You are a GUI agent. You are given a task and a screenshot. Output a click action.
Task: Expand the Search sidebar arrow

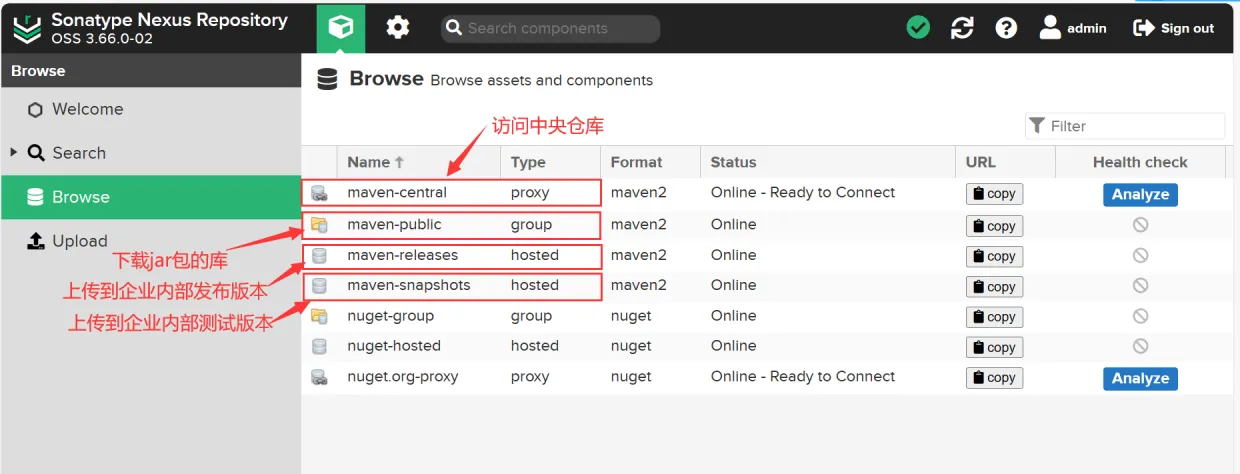[x=14, y=153]
